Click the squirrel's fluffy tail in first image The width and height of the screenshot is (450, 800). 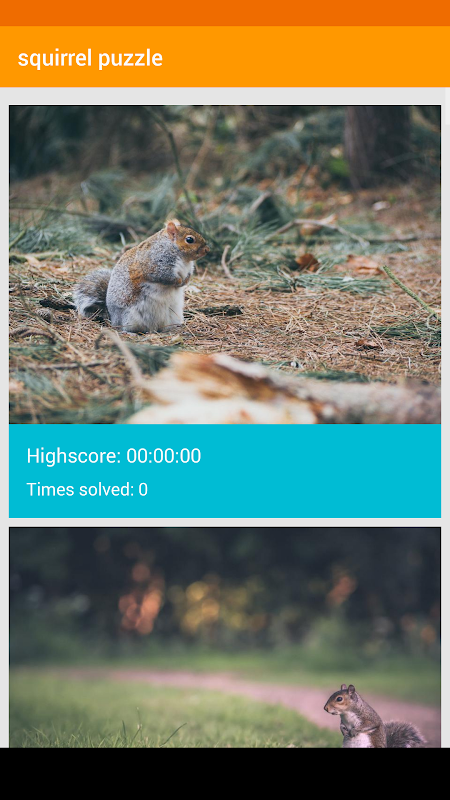pos(93,296)
